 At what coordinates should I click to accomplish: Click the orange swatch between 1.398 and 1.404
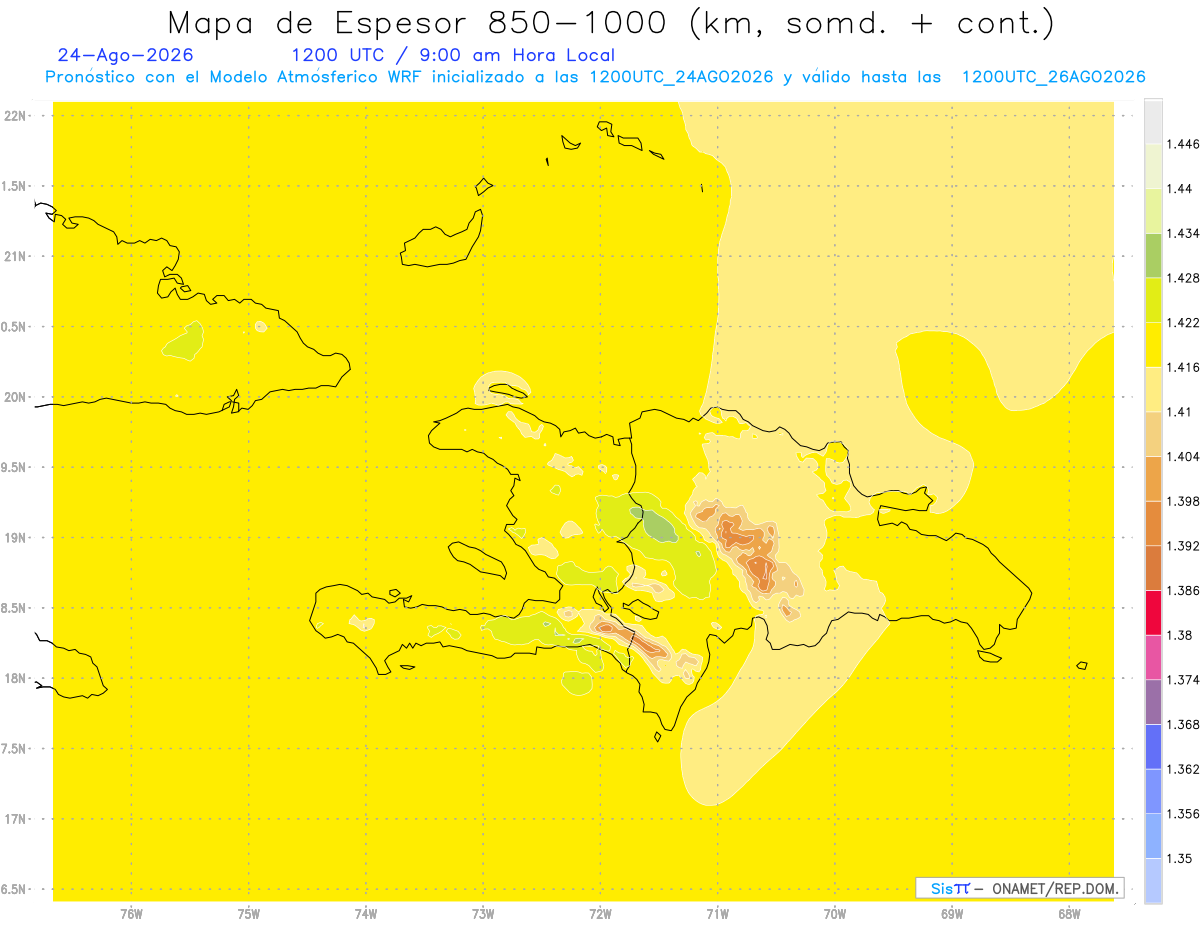click(1153, 478)
